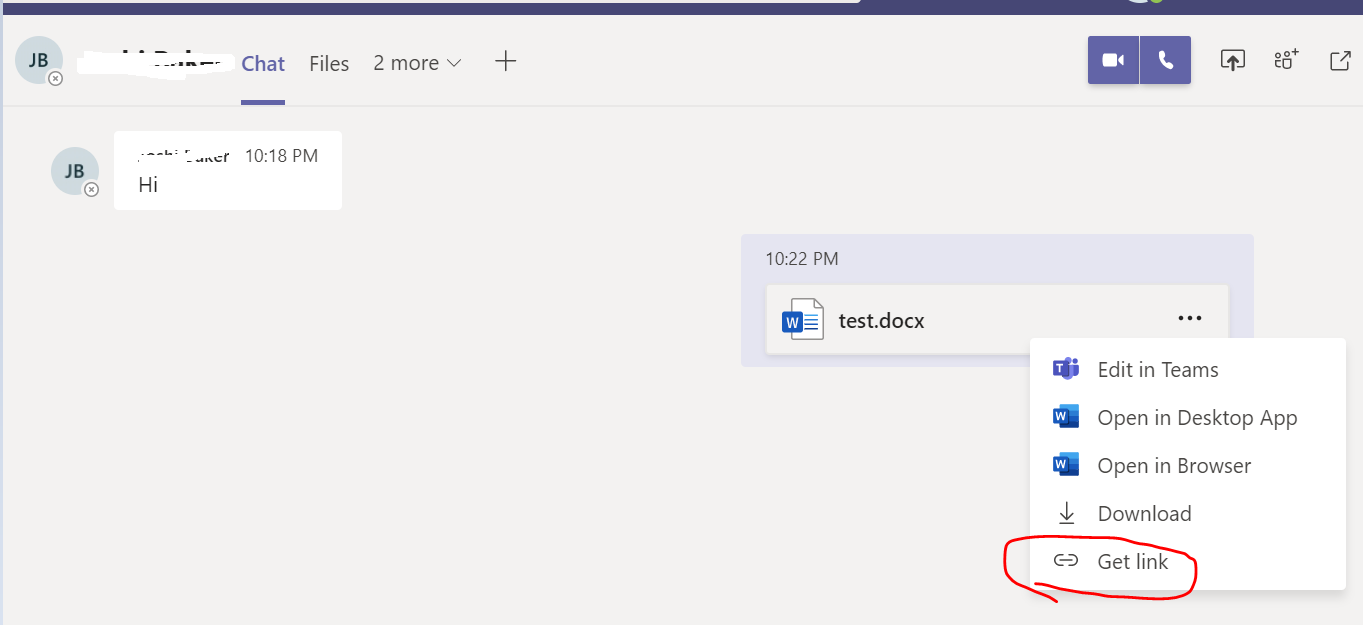Start an audio call
This screenshot has height=625, width=1369.
(x=1164, y=60)
